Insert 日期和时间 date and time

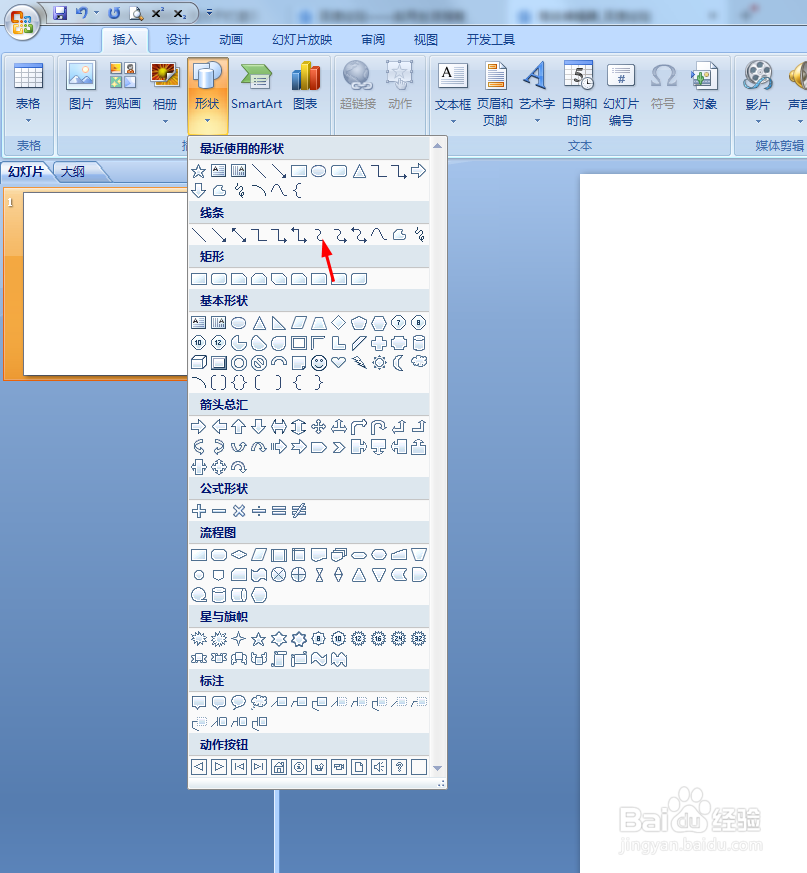(x=579, y=94)
